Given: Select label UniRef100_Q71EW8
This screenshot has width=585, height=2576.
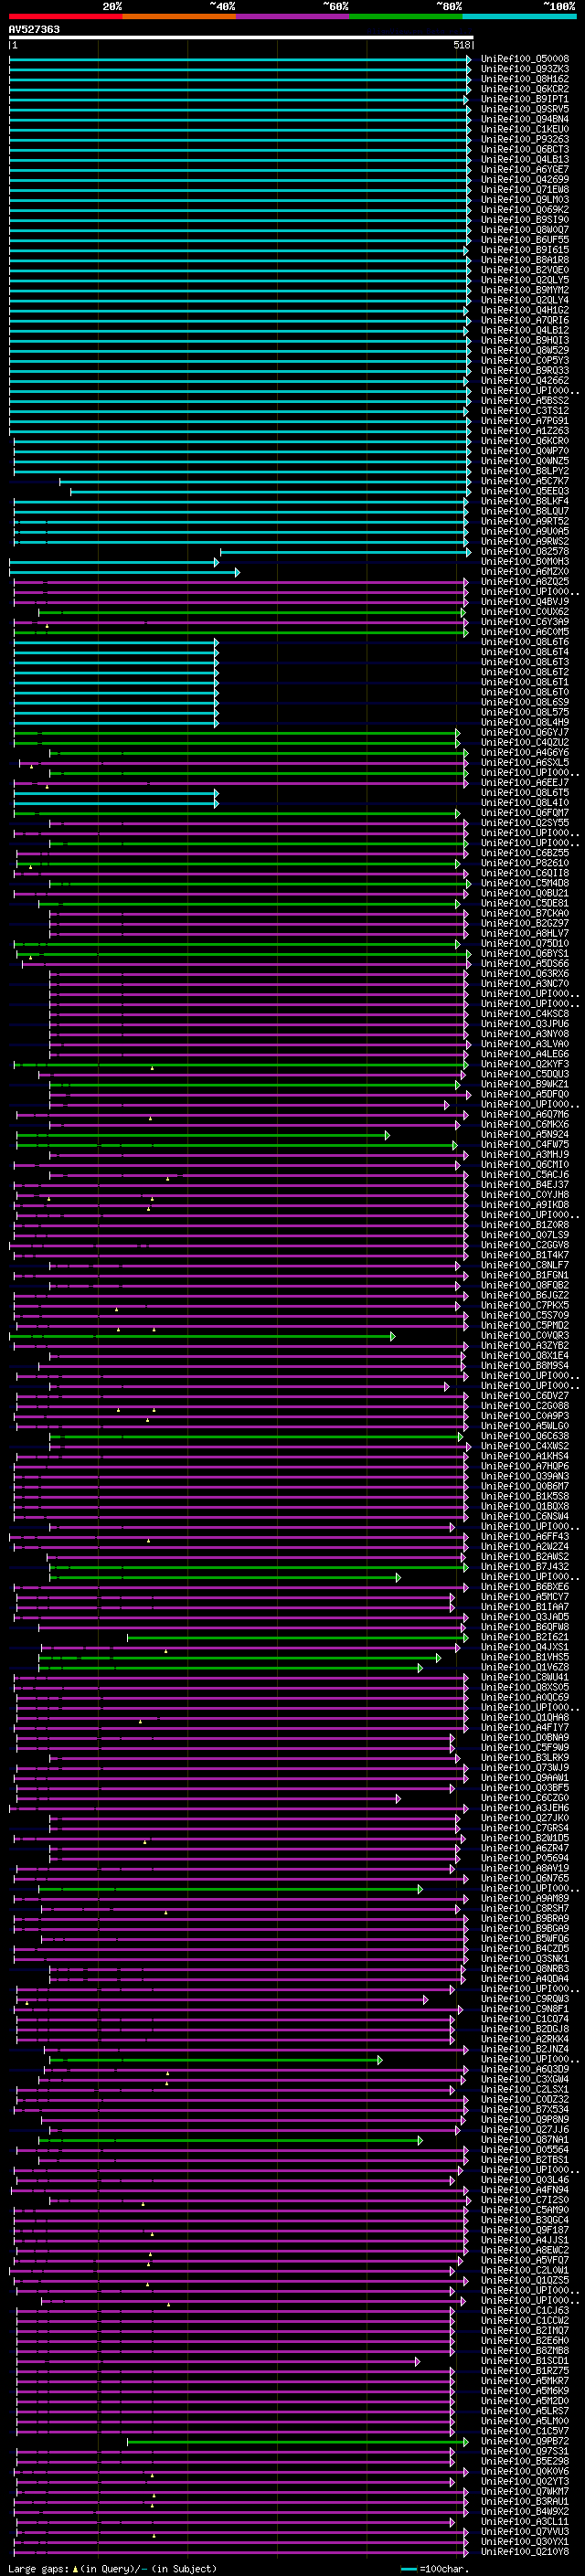Looking at the screenshot, I should coord(525,189).
